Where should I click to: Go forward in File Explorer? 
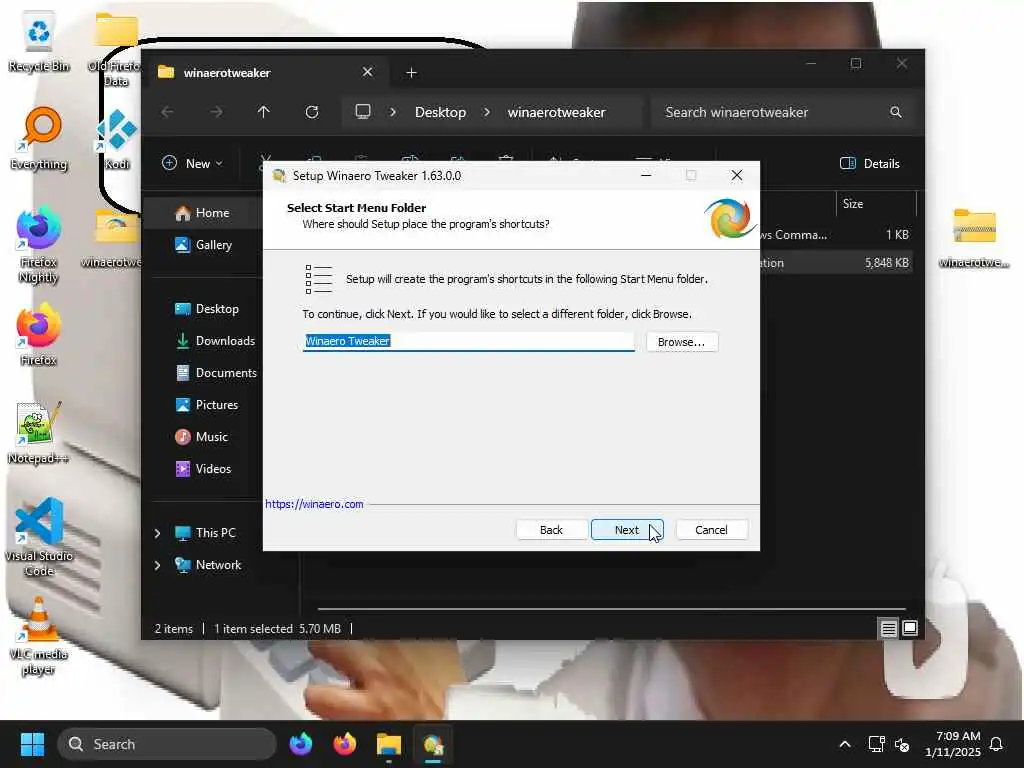[x=216, y=112]
